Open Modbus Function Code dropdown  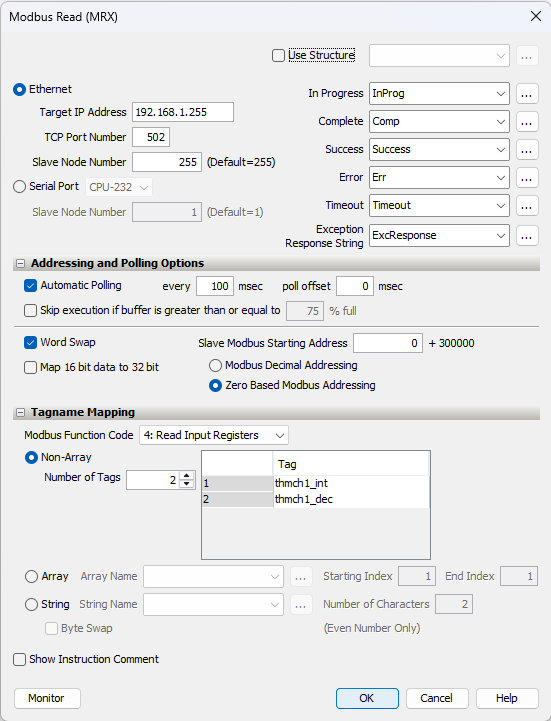click(214, 435)
